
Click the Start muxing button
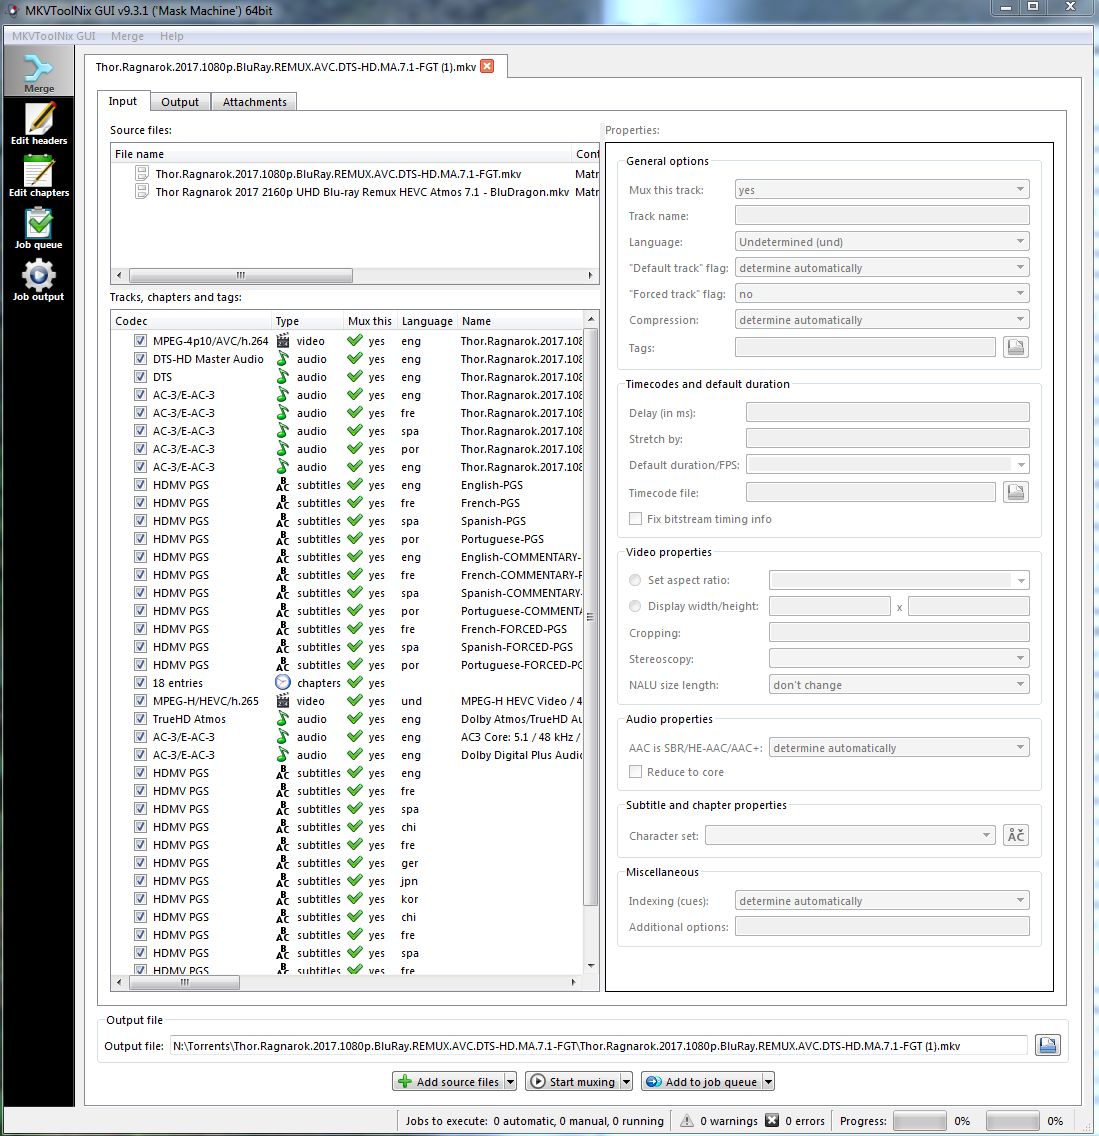pyautogui.click(x=573, y=1082)
